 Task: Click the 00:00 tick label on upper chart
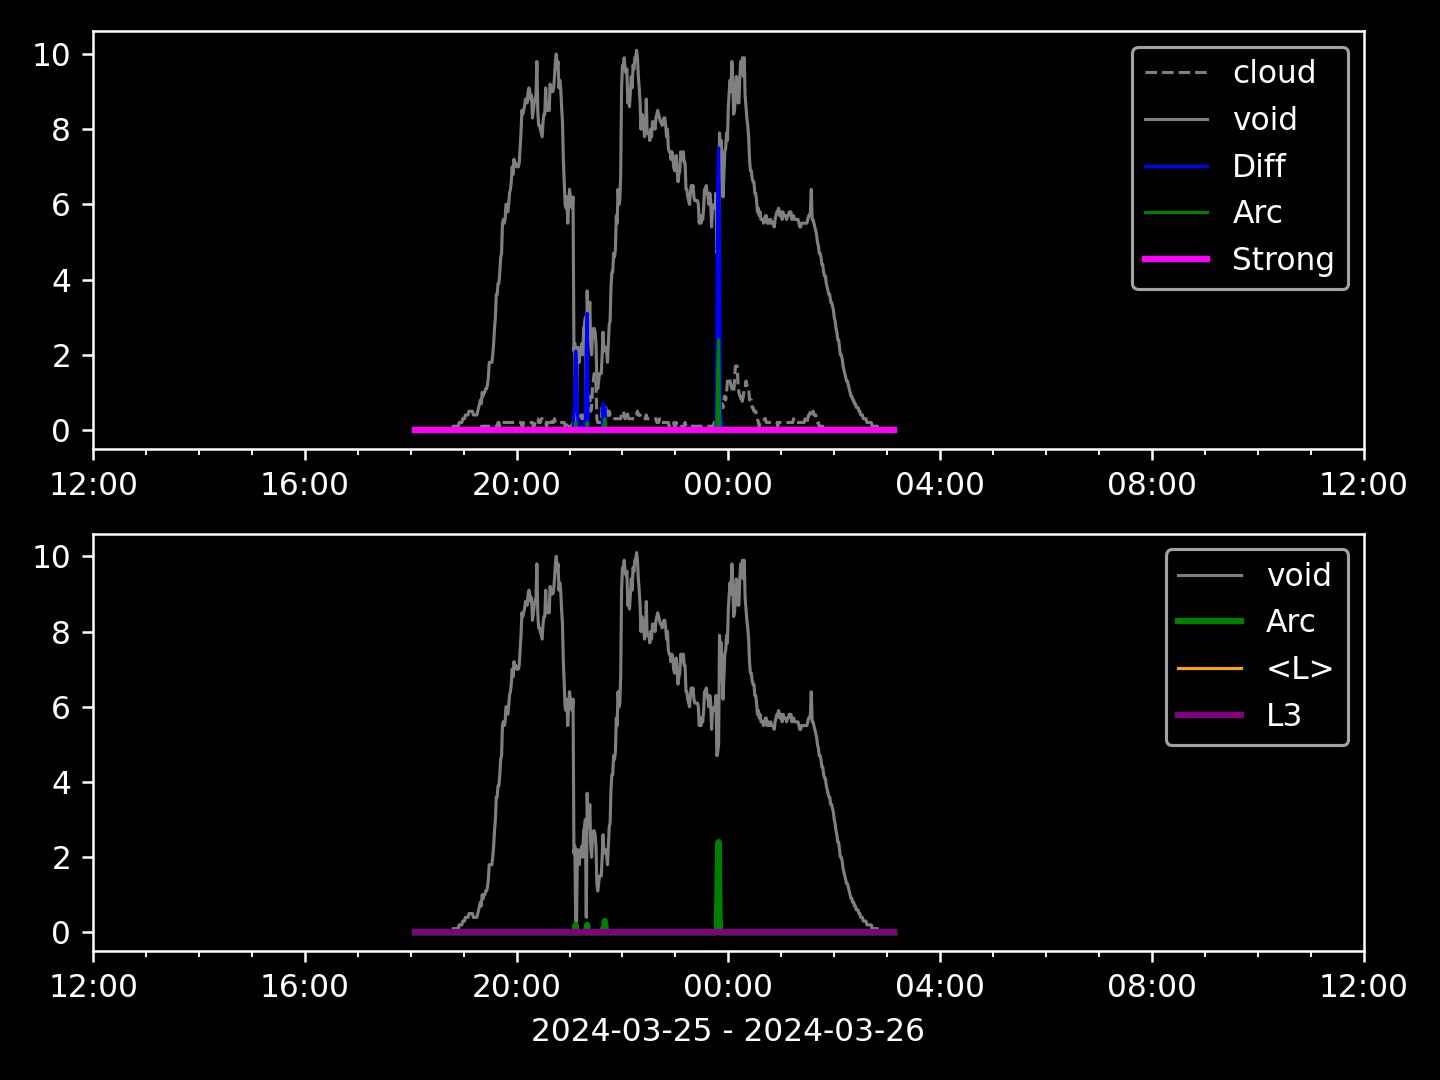[728, 485]
